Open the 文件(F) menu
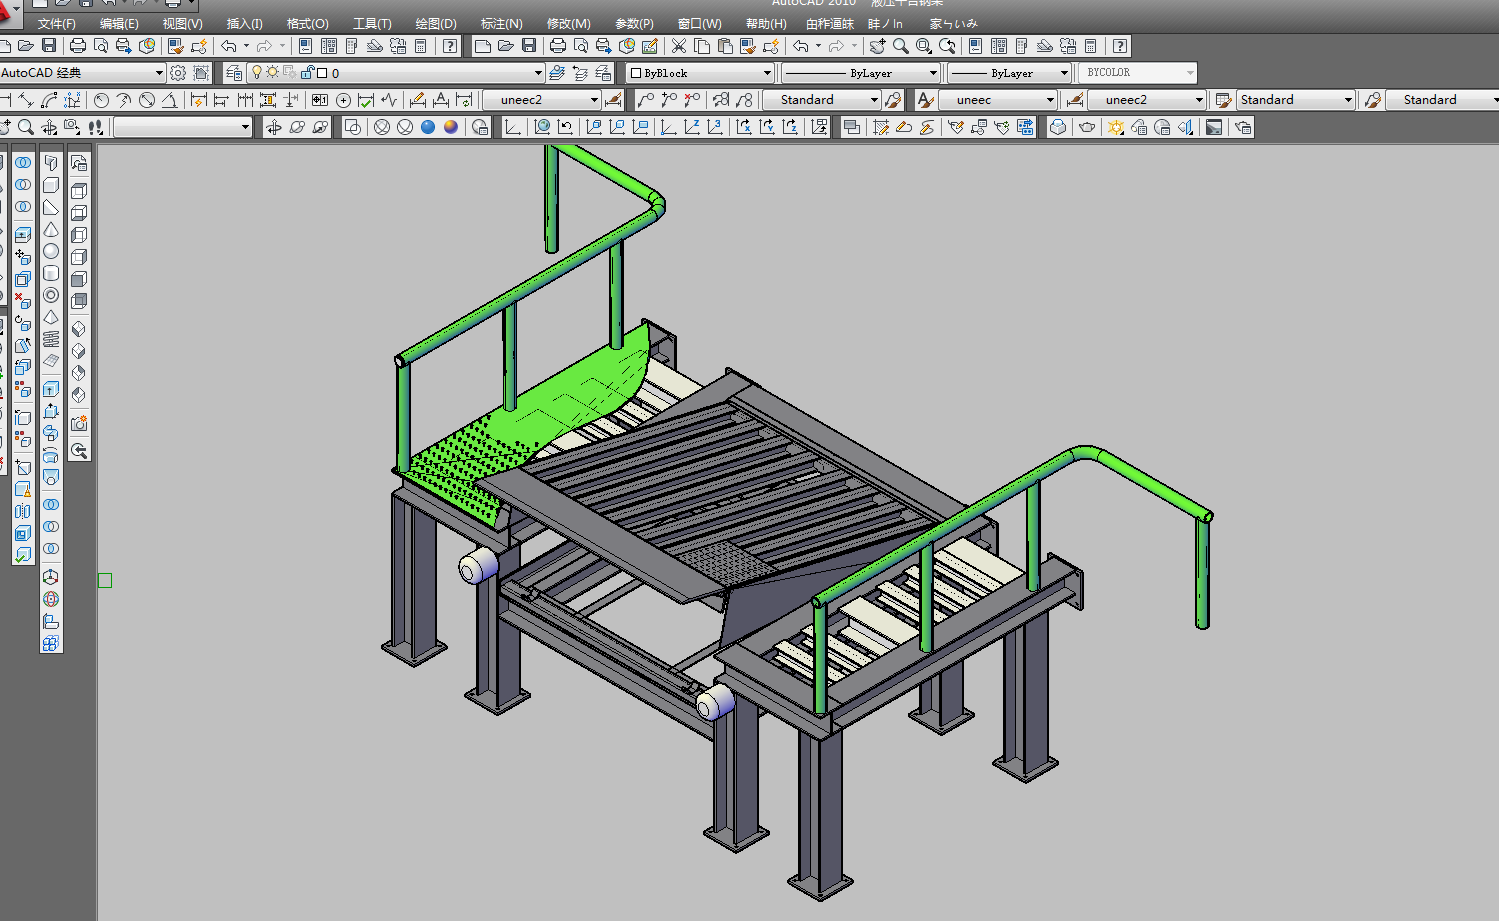Viewport: 1499px width, 921px height. 56,23
